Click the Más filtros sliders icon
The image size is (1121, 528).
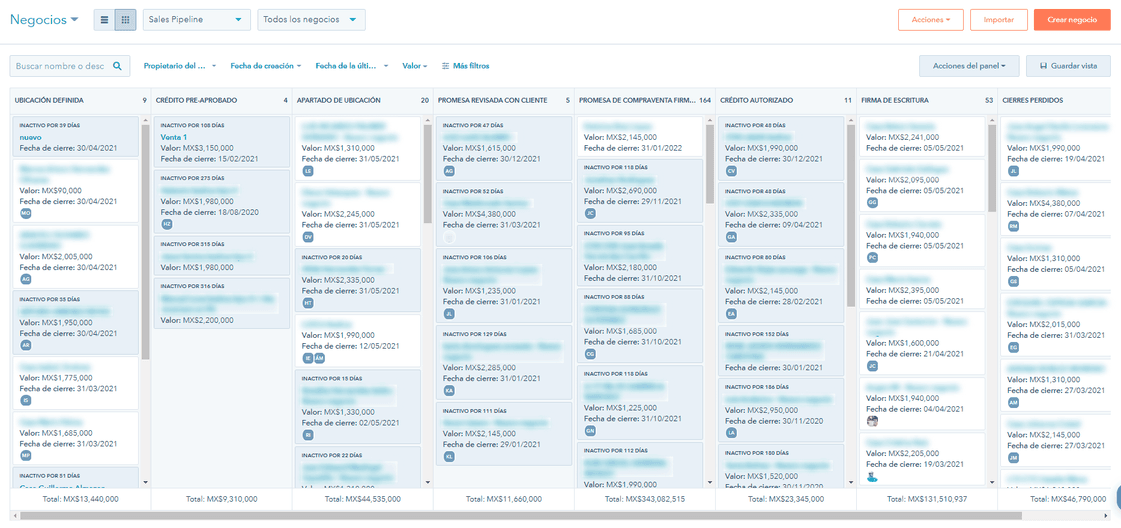(x=446, y=66)
